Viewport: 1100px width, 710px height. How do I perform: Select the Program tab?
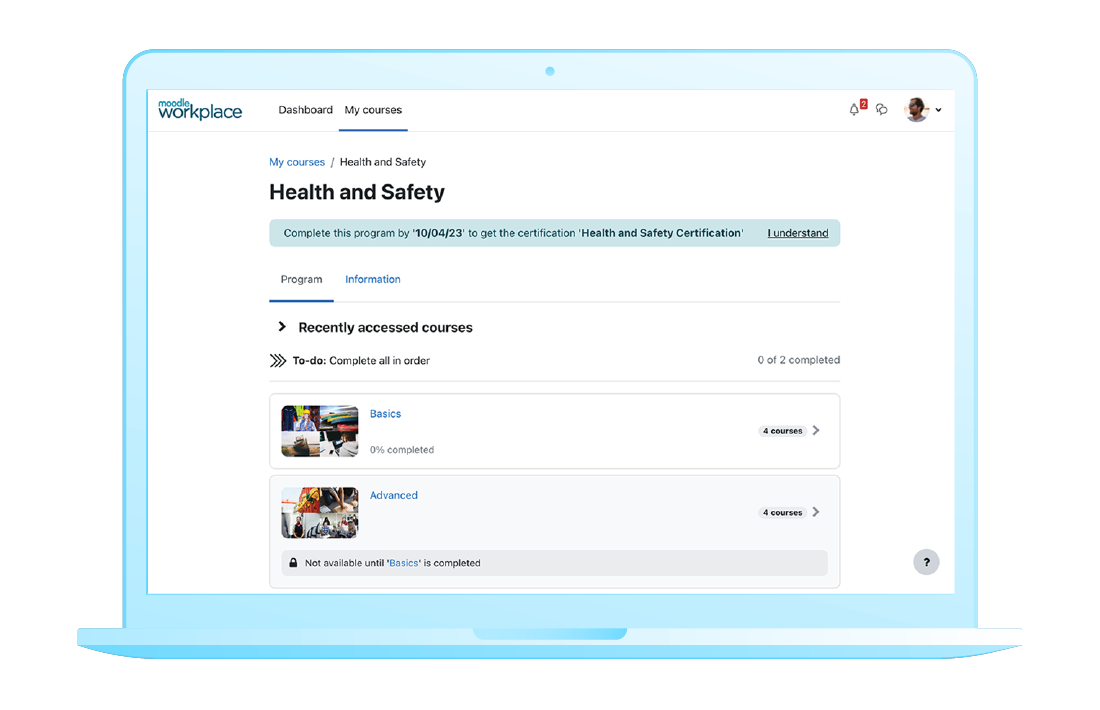click(x=301, y=280)
